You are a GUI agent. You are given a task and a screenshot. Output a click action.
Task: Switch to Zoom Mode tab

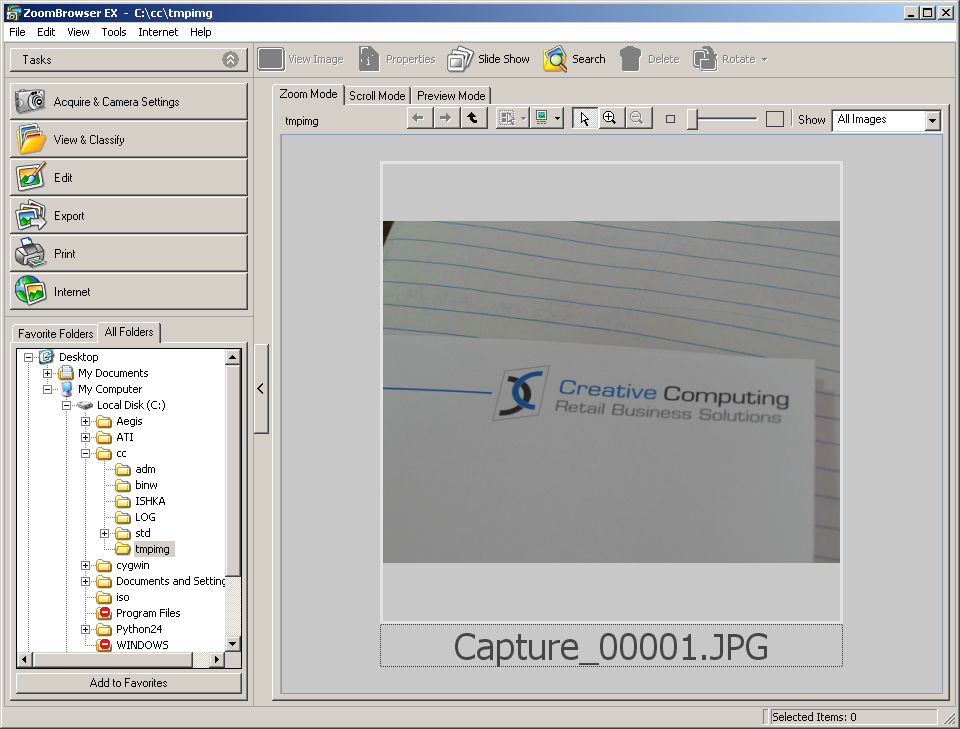pyautogui.click(x=308, y=94)
